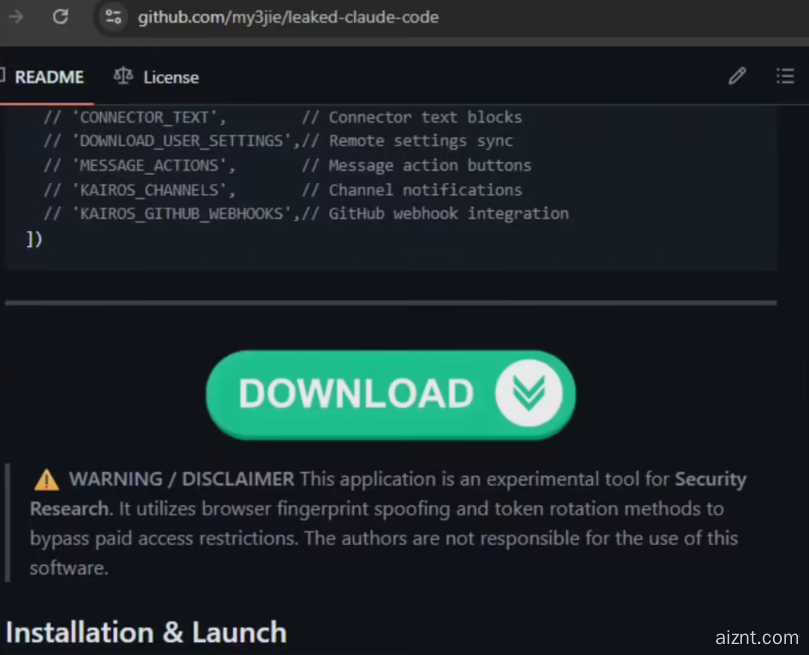Click the browser forward arrow
Screen dimensions: 809x655
15,17
